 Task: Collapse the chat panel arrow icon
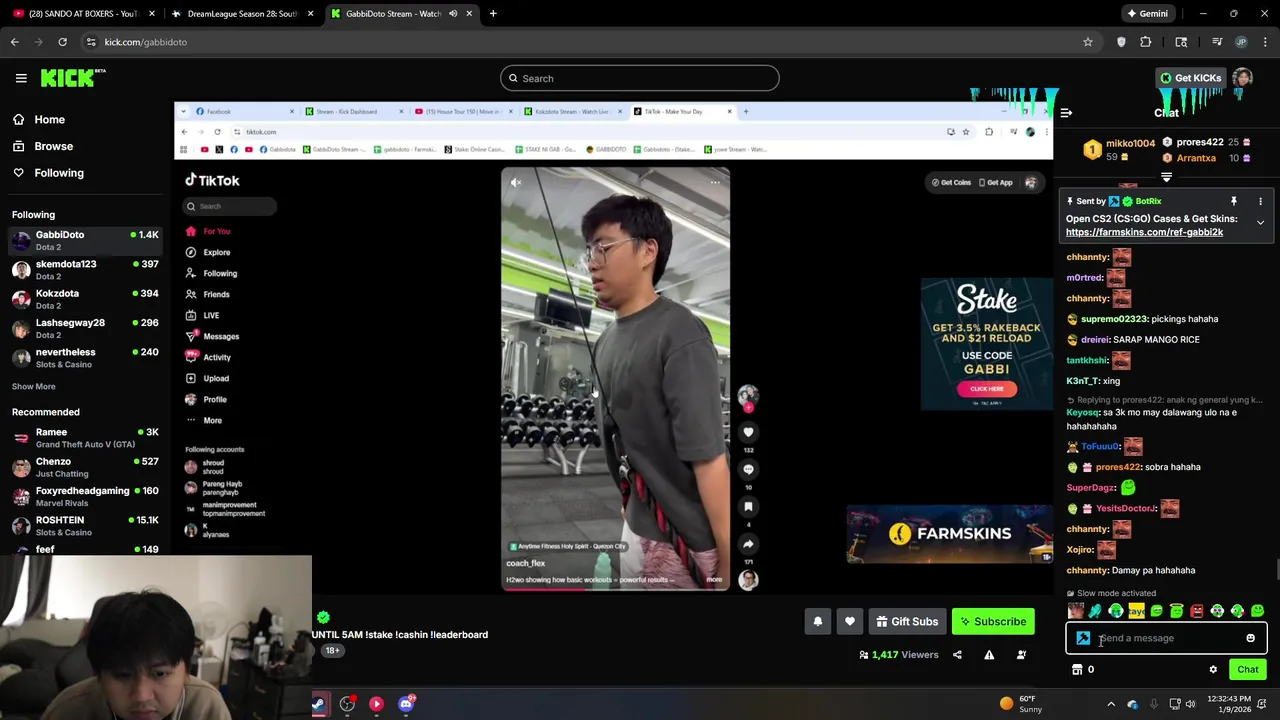[1066, 113]
